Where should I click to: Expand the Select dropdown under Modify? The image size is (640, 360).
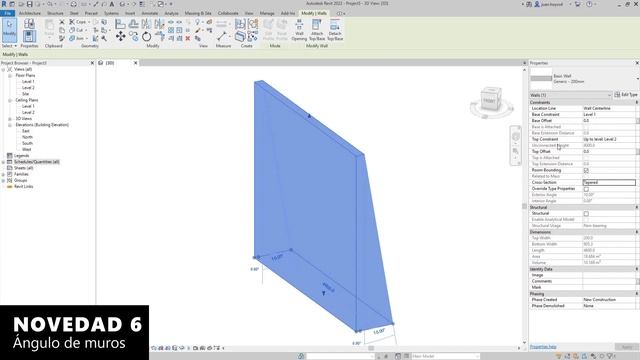[x=9, y=46]
